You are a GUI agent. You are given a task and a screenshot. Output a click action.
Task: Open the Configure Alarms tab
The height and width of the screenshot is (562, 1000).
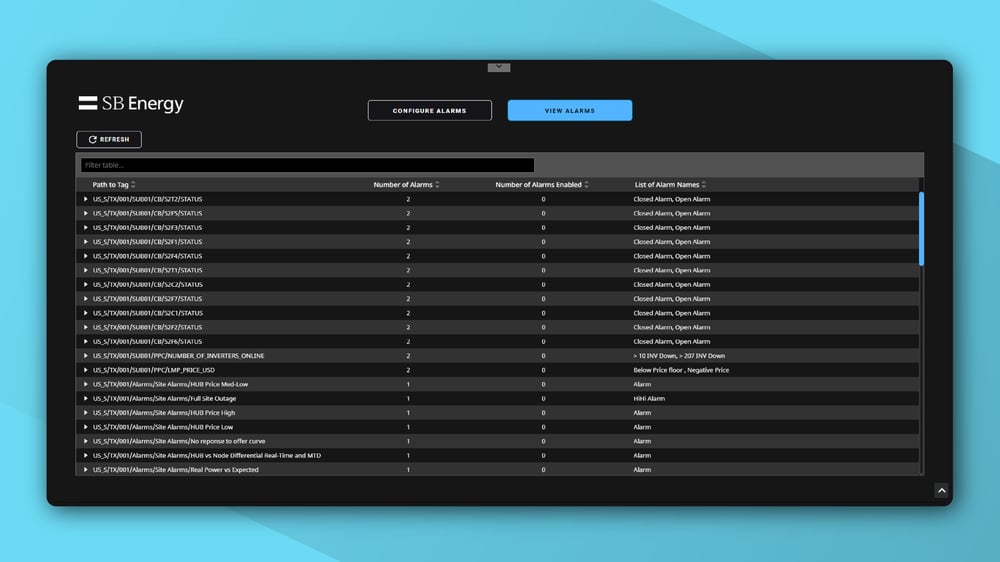(429, 111)
